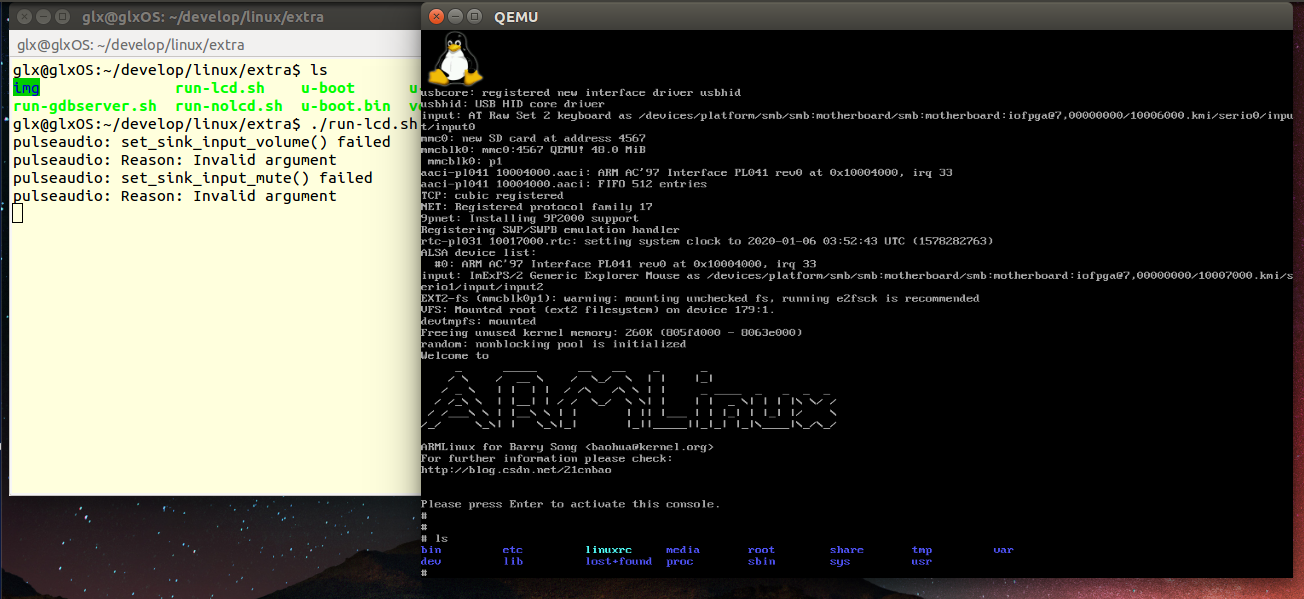1304x599 pixels.
Task: Click lost+found in the QEMU listing
Action: 619,562
